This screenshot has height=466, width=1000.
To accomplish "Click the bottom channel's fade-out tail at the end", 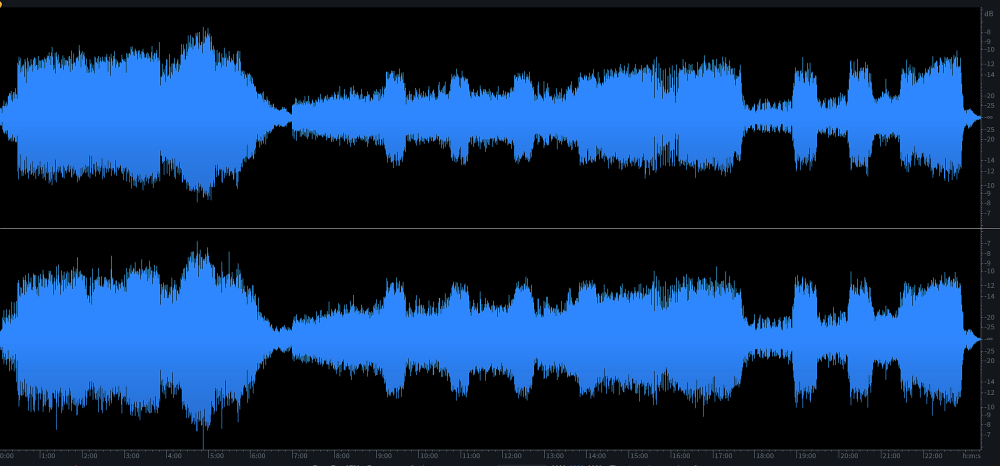I will coord(970,340).
